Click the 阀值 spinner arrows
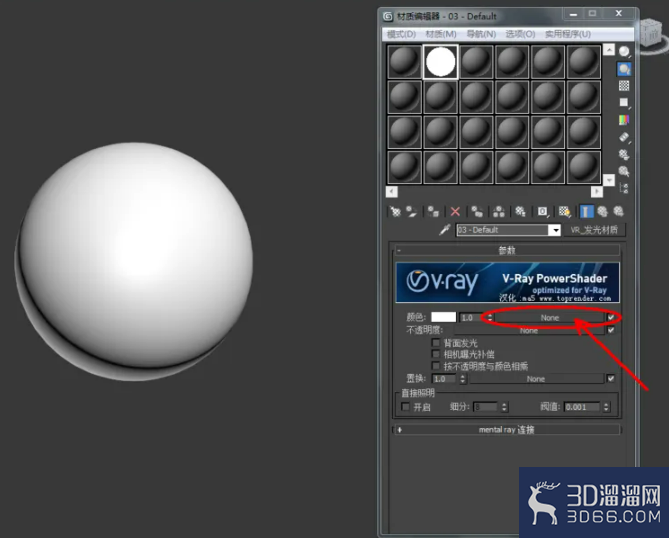Screen dimensions: 669x538 pos(606,407)
